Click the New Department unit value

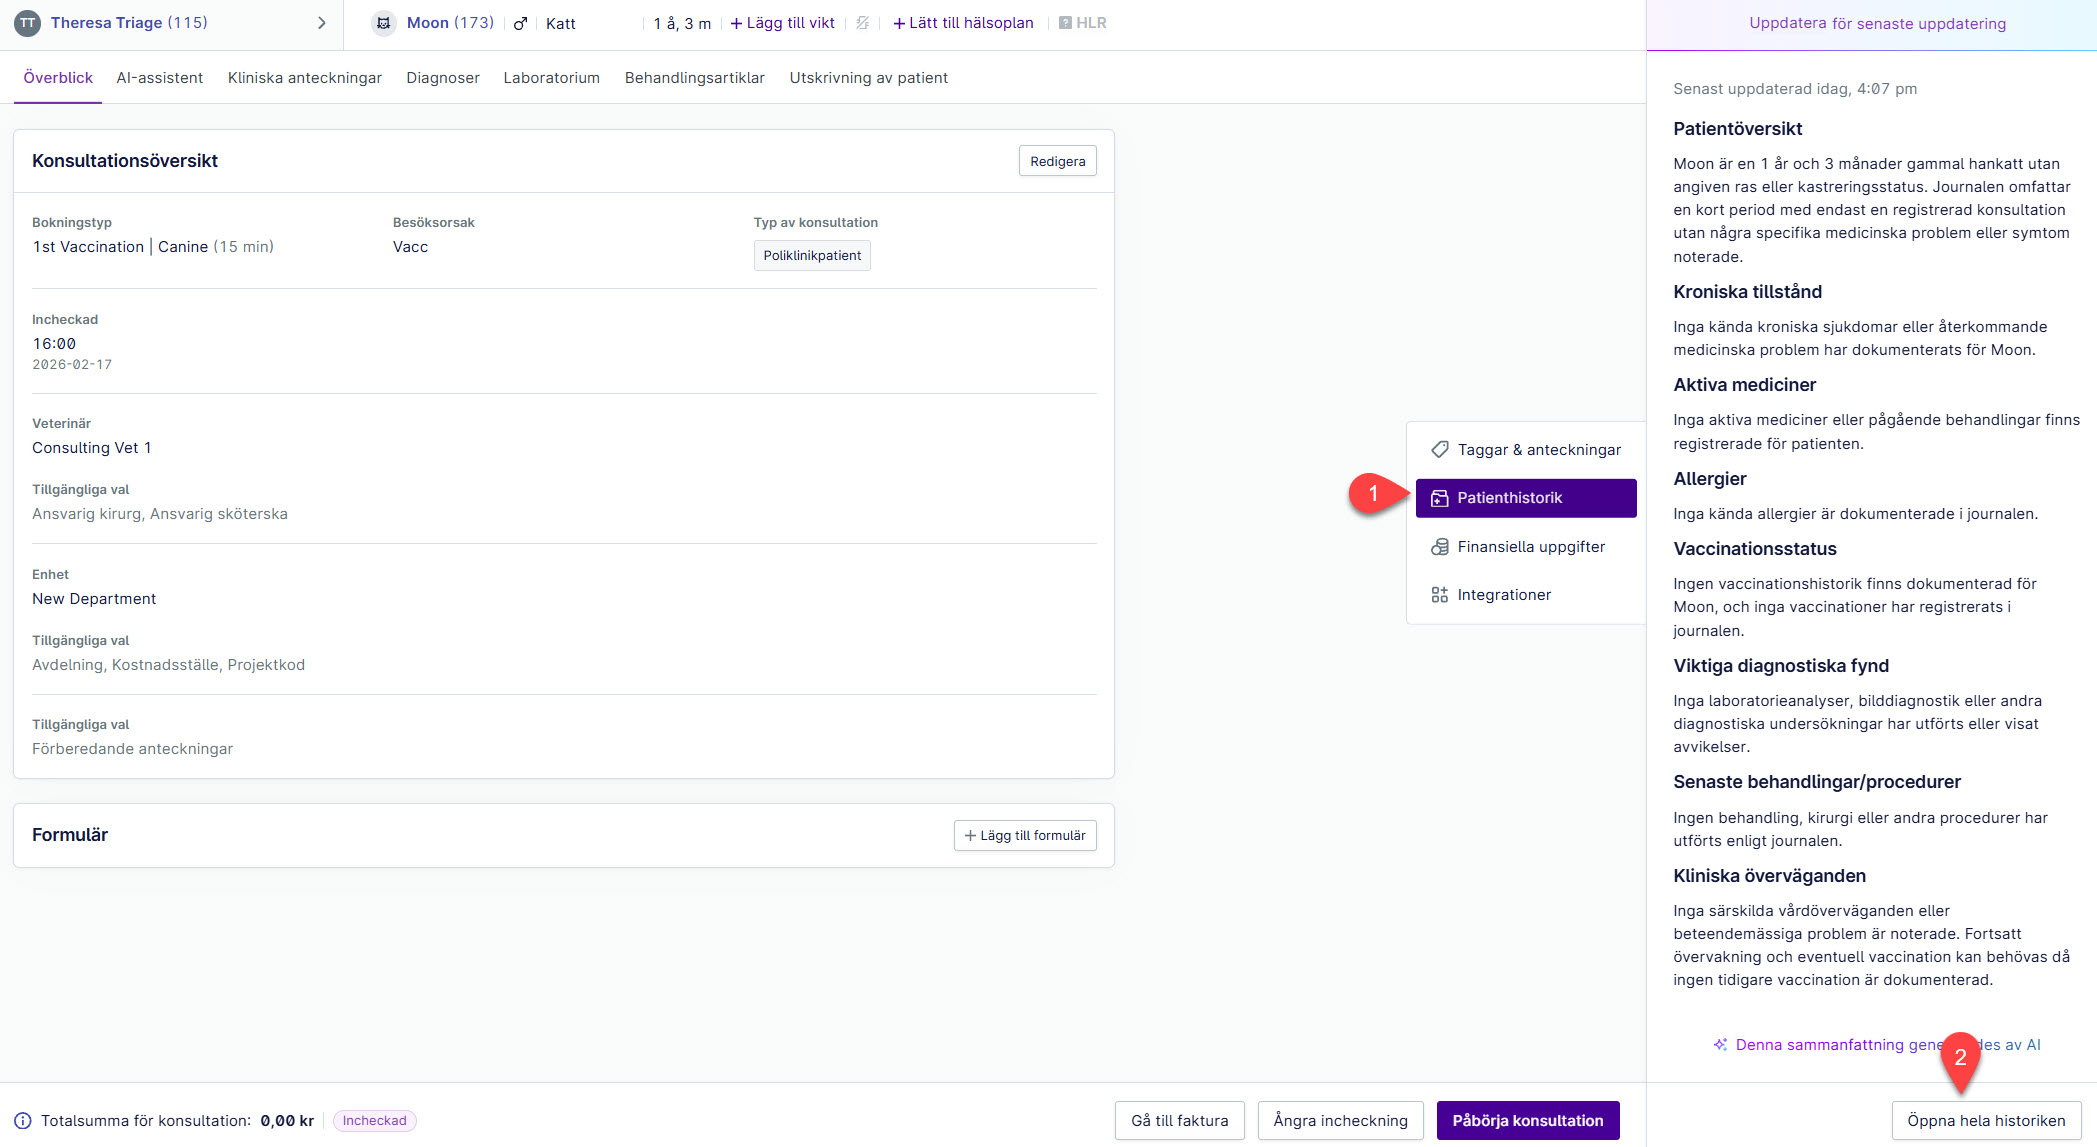click(94, 599)
